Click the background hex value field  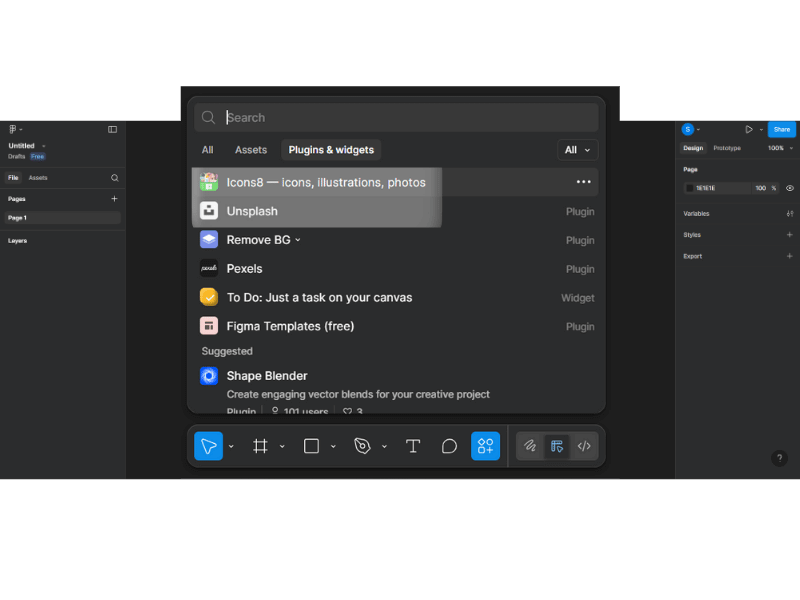point(717,188)
